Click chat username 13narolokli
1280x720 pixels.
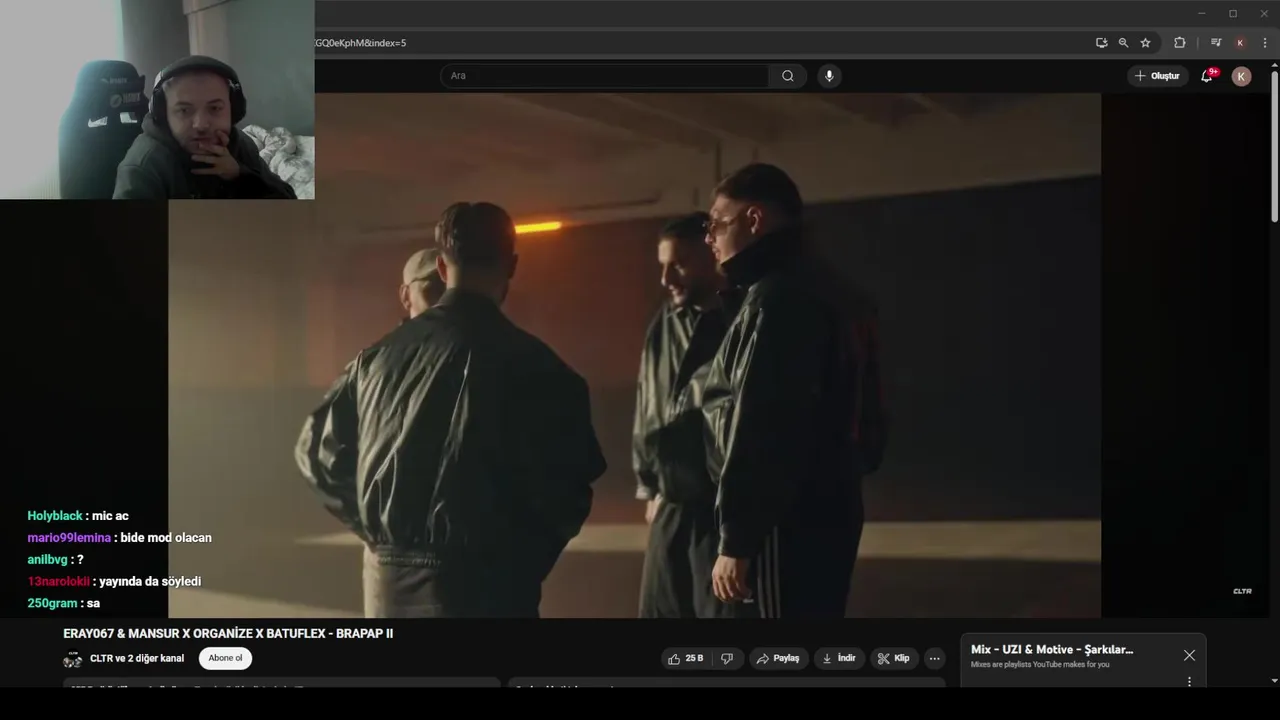[58, 582]
